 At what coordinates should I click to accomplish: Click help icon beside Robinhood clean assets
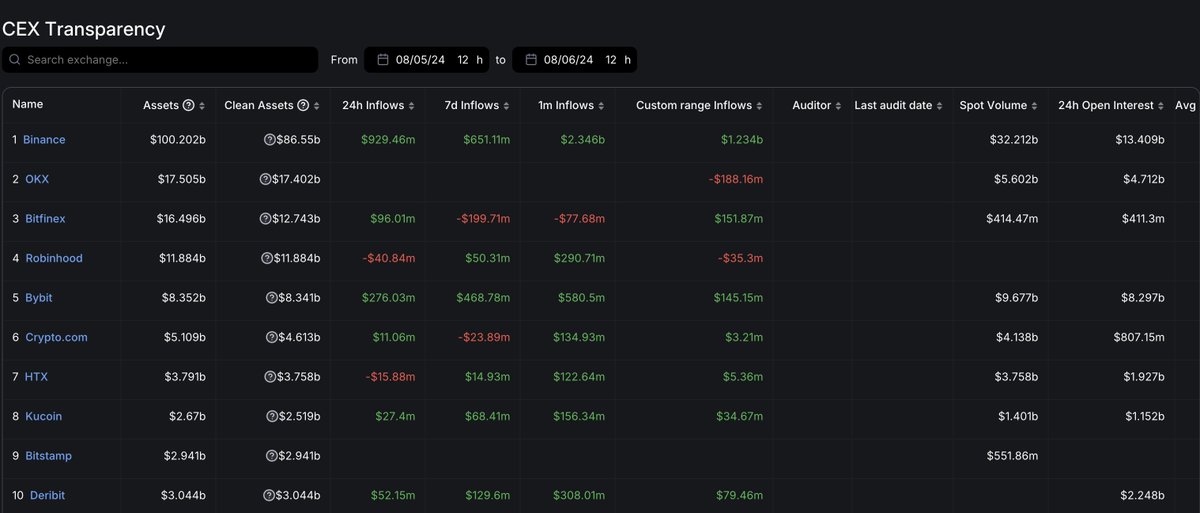267,259
